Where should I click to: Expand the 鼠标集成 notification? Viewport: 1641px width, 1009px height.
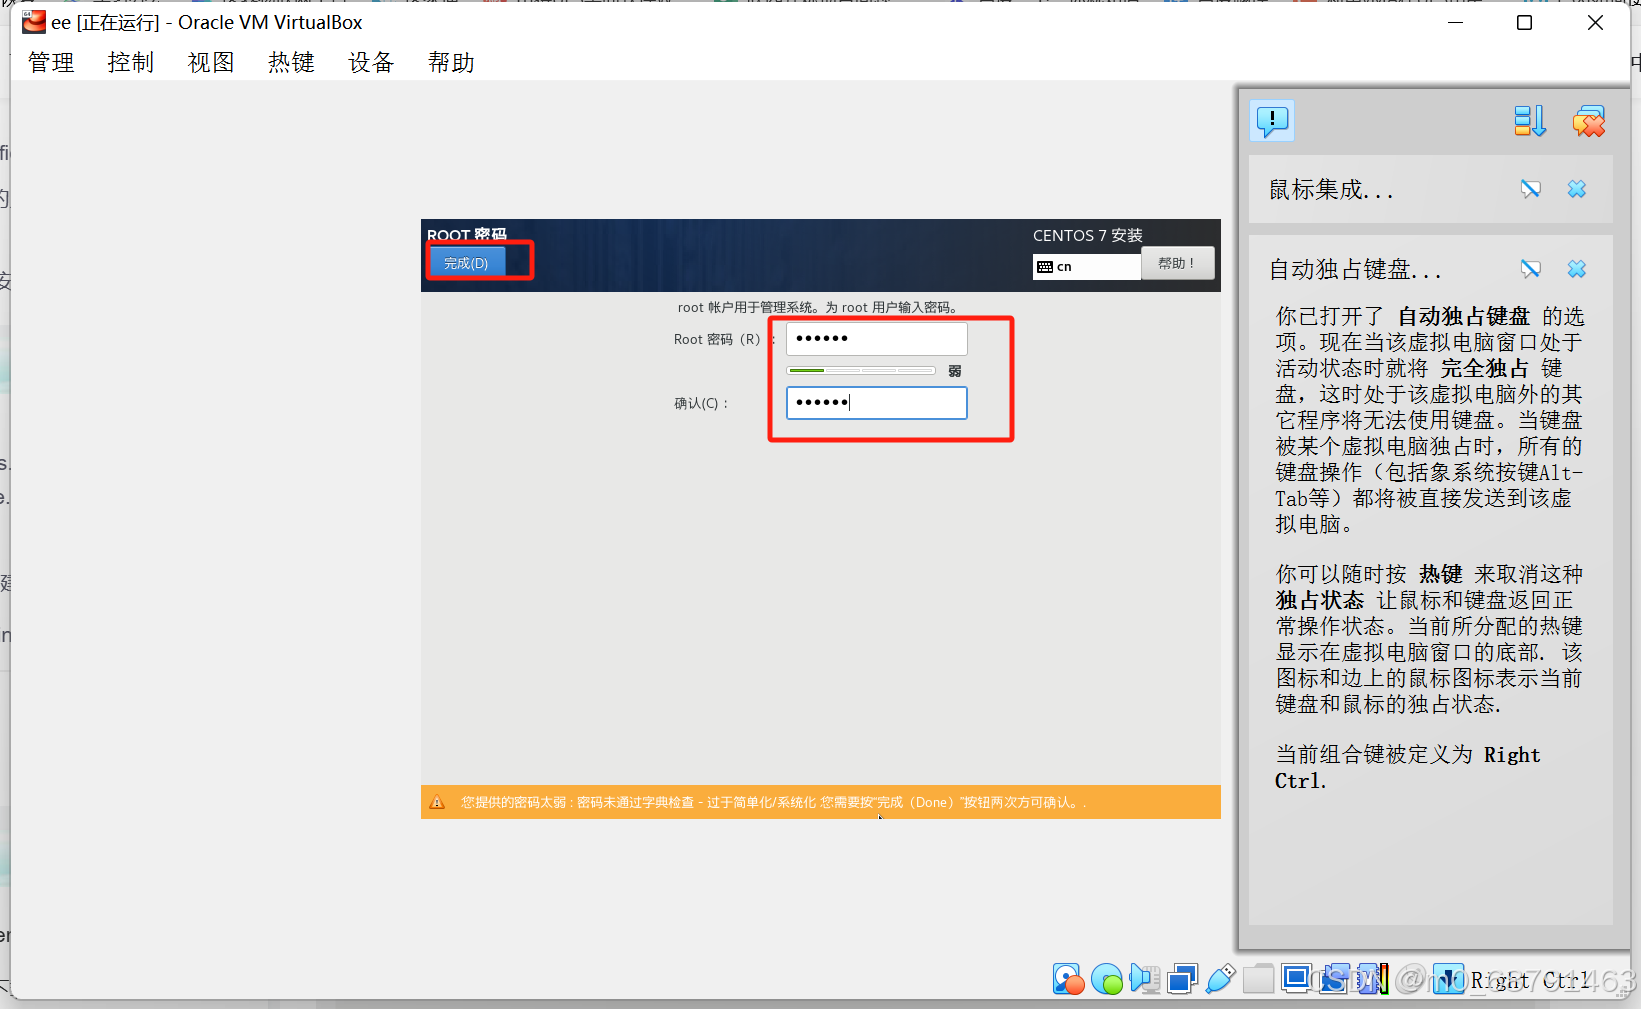pyautogui.click(x=1331, y=189)
